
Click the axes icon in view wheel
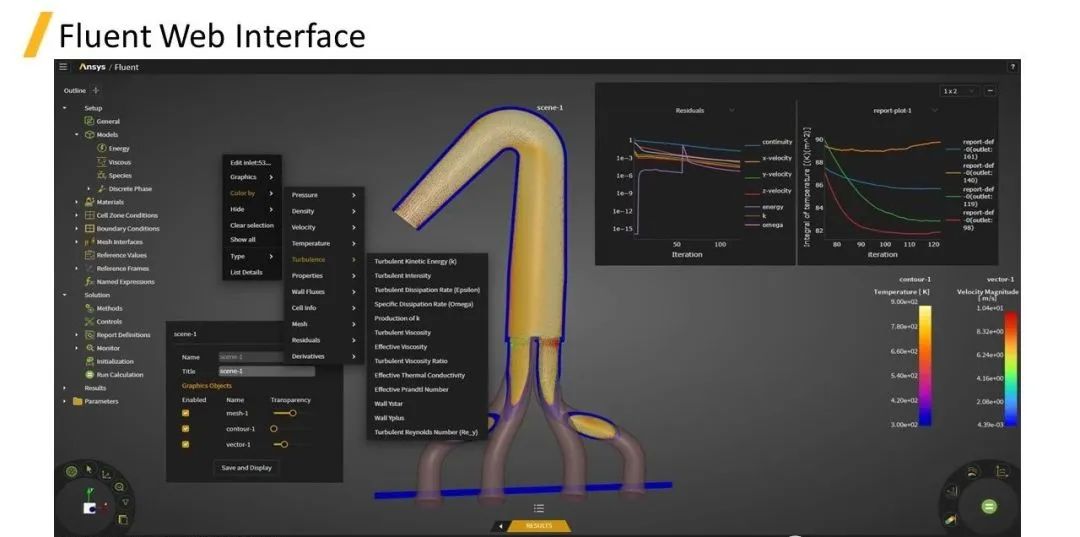pos(106,474)
